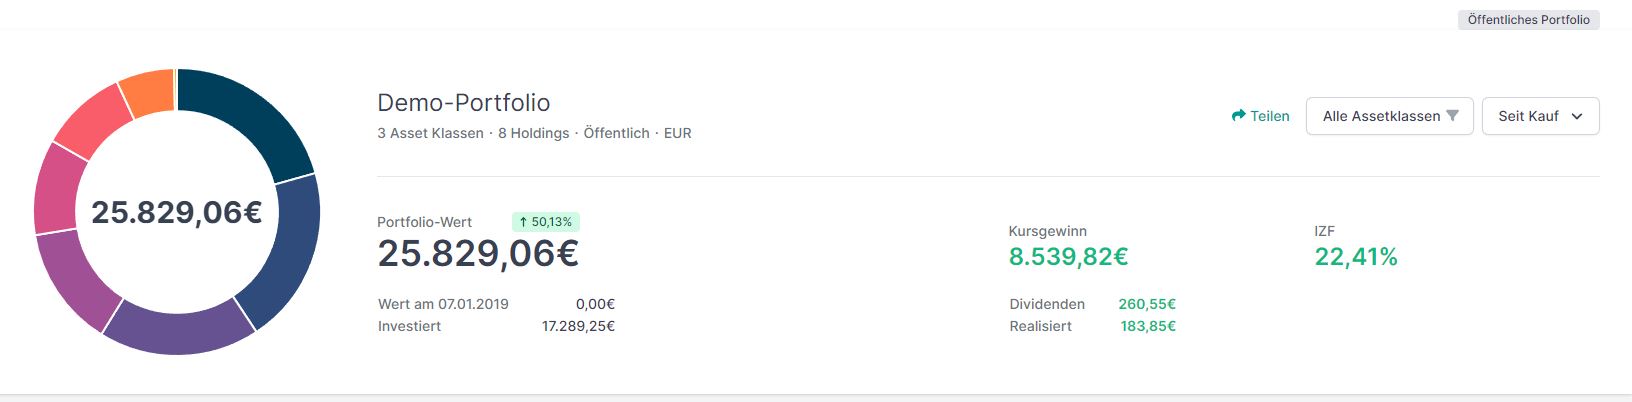Click the filter funnel icon in Alle Assetklassen
The image size is (1632, 402).
(x=1452, y=116)
